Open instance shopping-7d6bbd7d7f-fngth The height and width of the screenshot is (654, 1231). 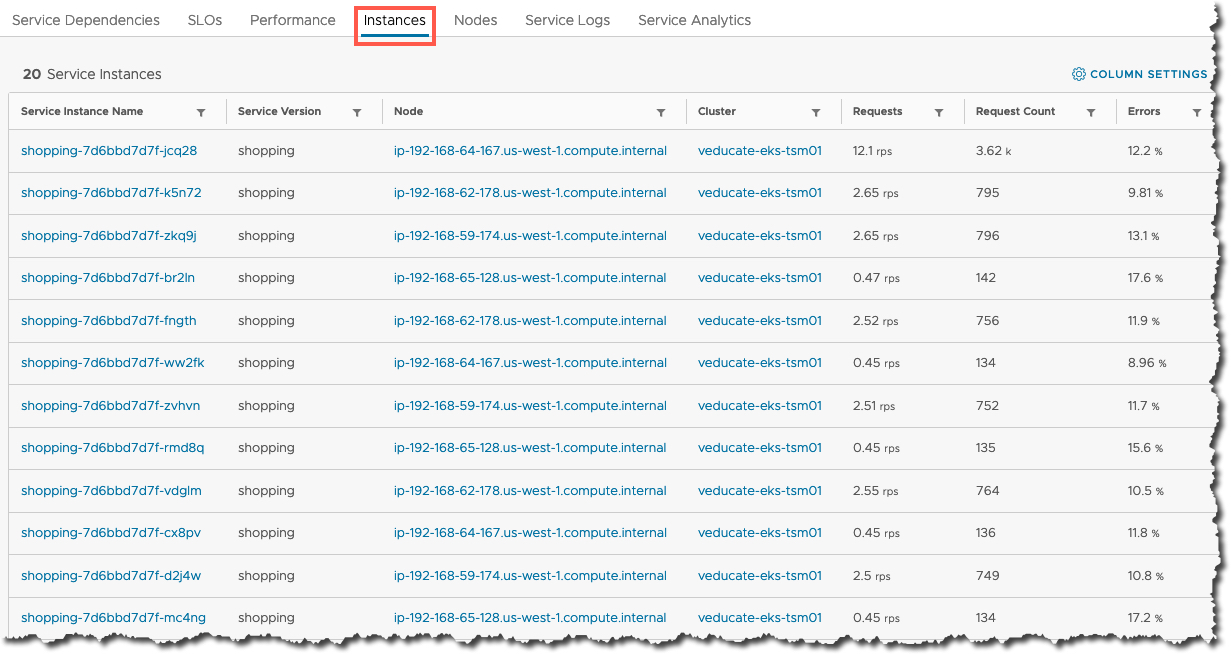click(x=109, y=321)
